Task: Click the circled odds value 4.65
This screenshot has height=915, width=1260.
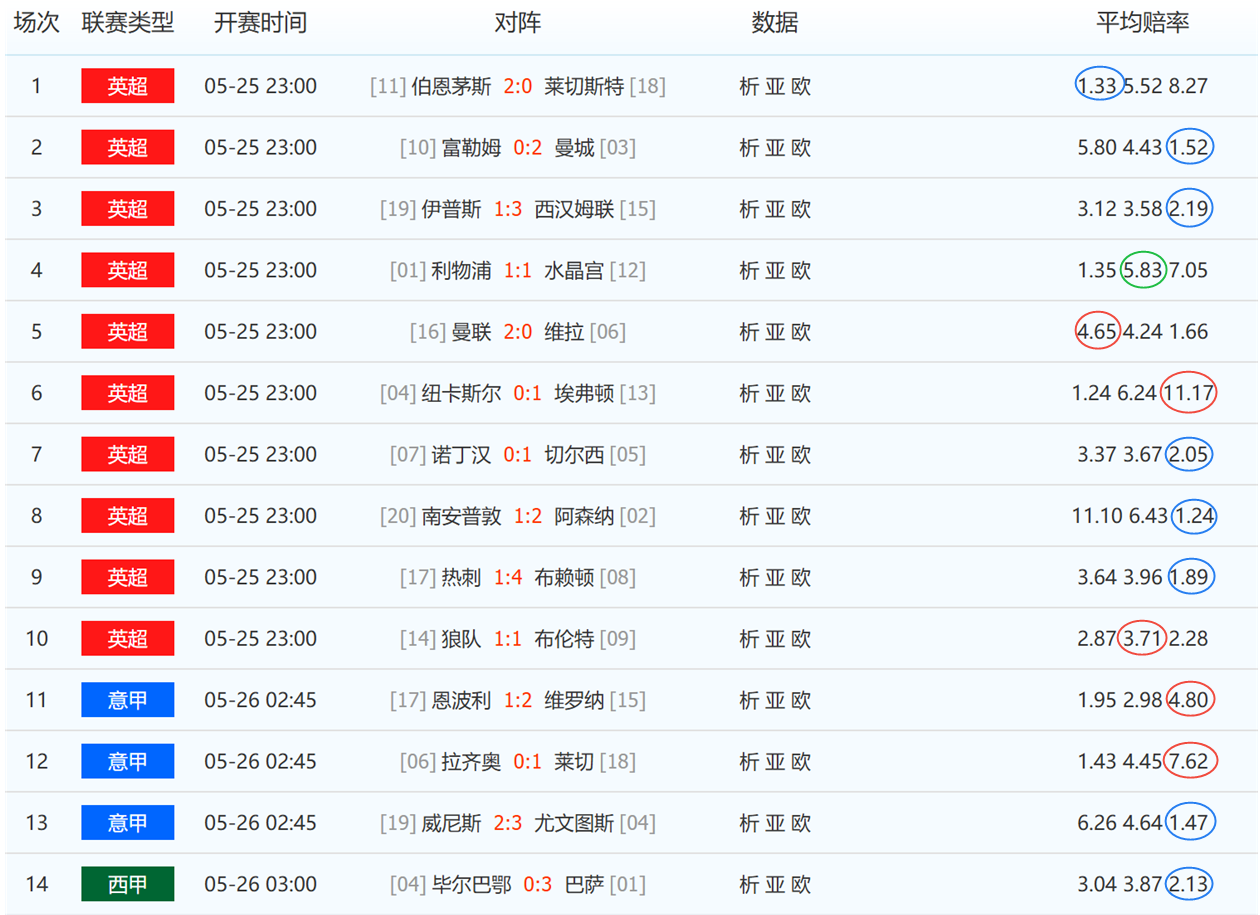Action: click(1097, 332)
